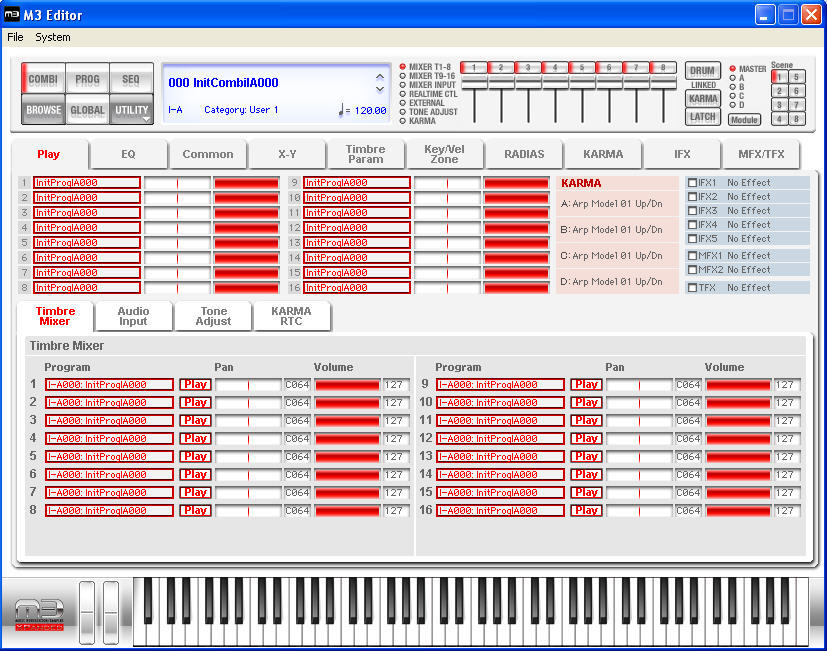Step combi selection down arrow

click(x=380, y=90)
